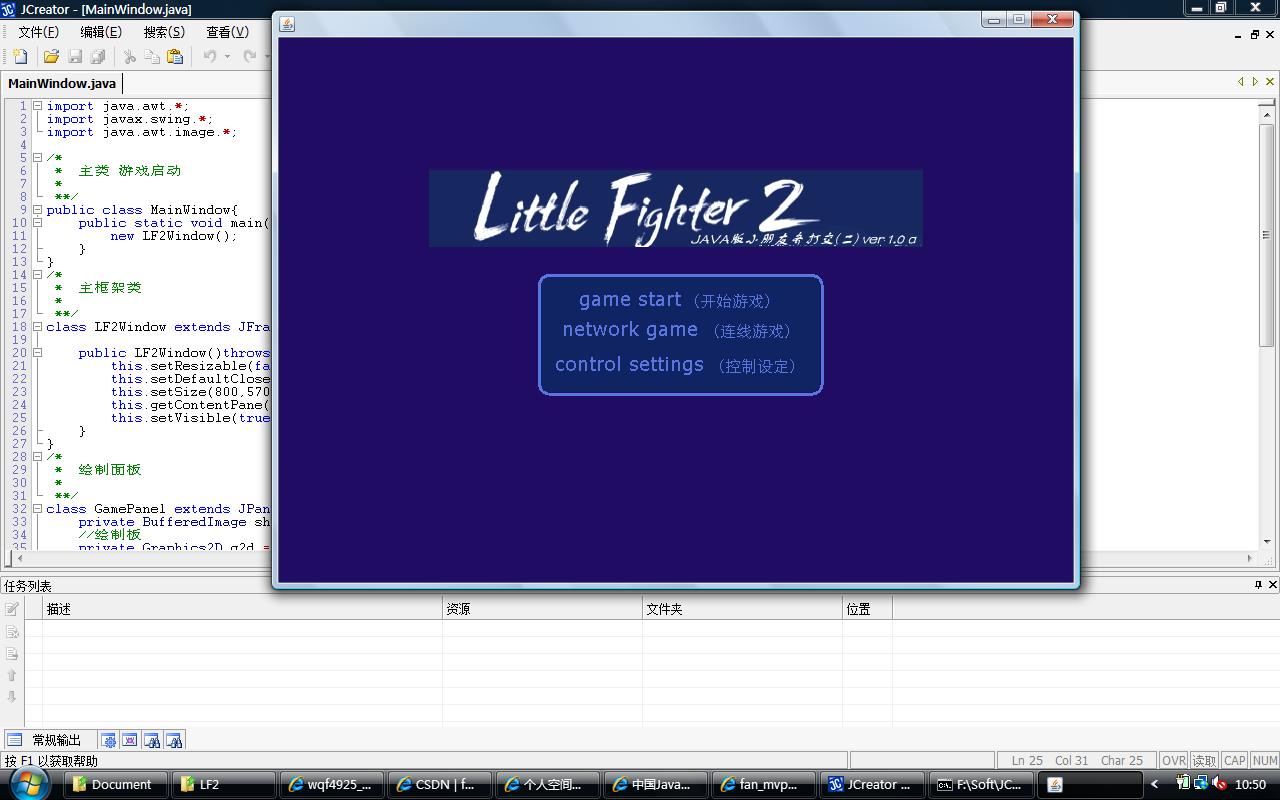
Task: Click the Java icon on game title bar
Action: pyautogui.click(x=287, y=24)
